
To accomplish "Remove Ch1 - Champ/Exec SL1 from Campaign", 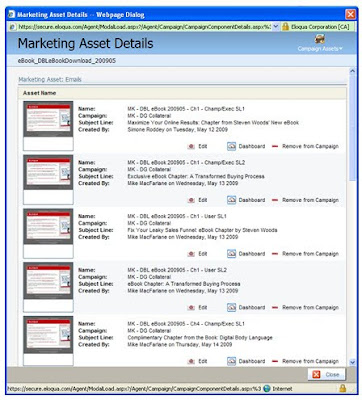I will [x=310, y=146].
